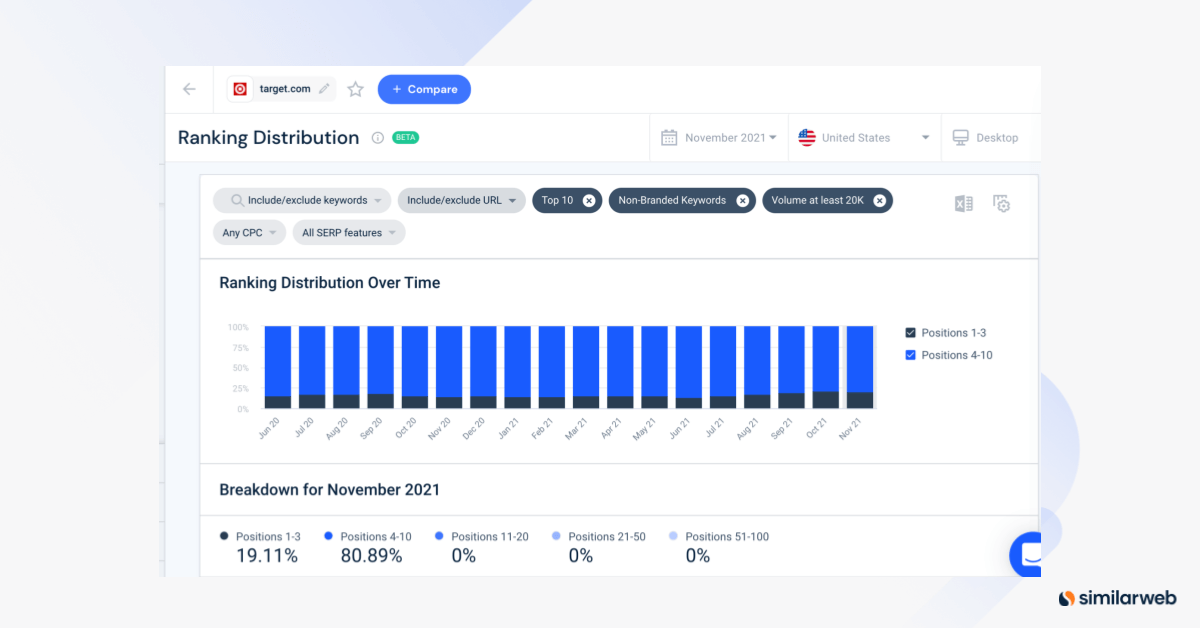Expand the Any CPC filter
1200x628 pixels.
(x=248, y=233)
